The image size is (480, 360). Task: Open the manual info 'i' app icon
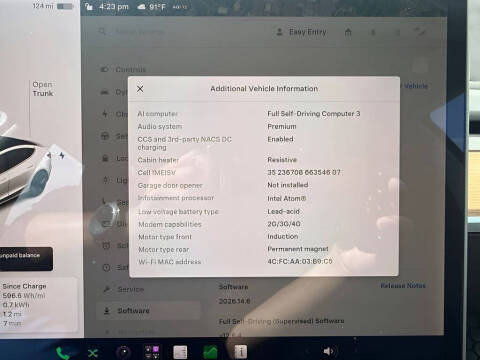pos(241,352)
